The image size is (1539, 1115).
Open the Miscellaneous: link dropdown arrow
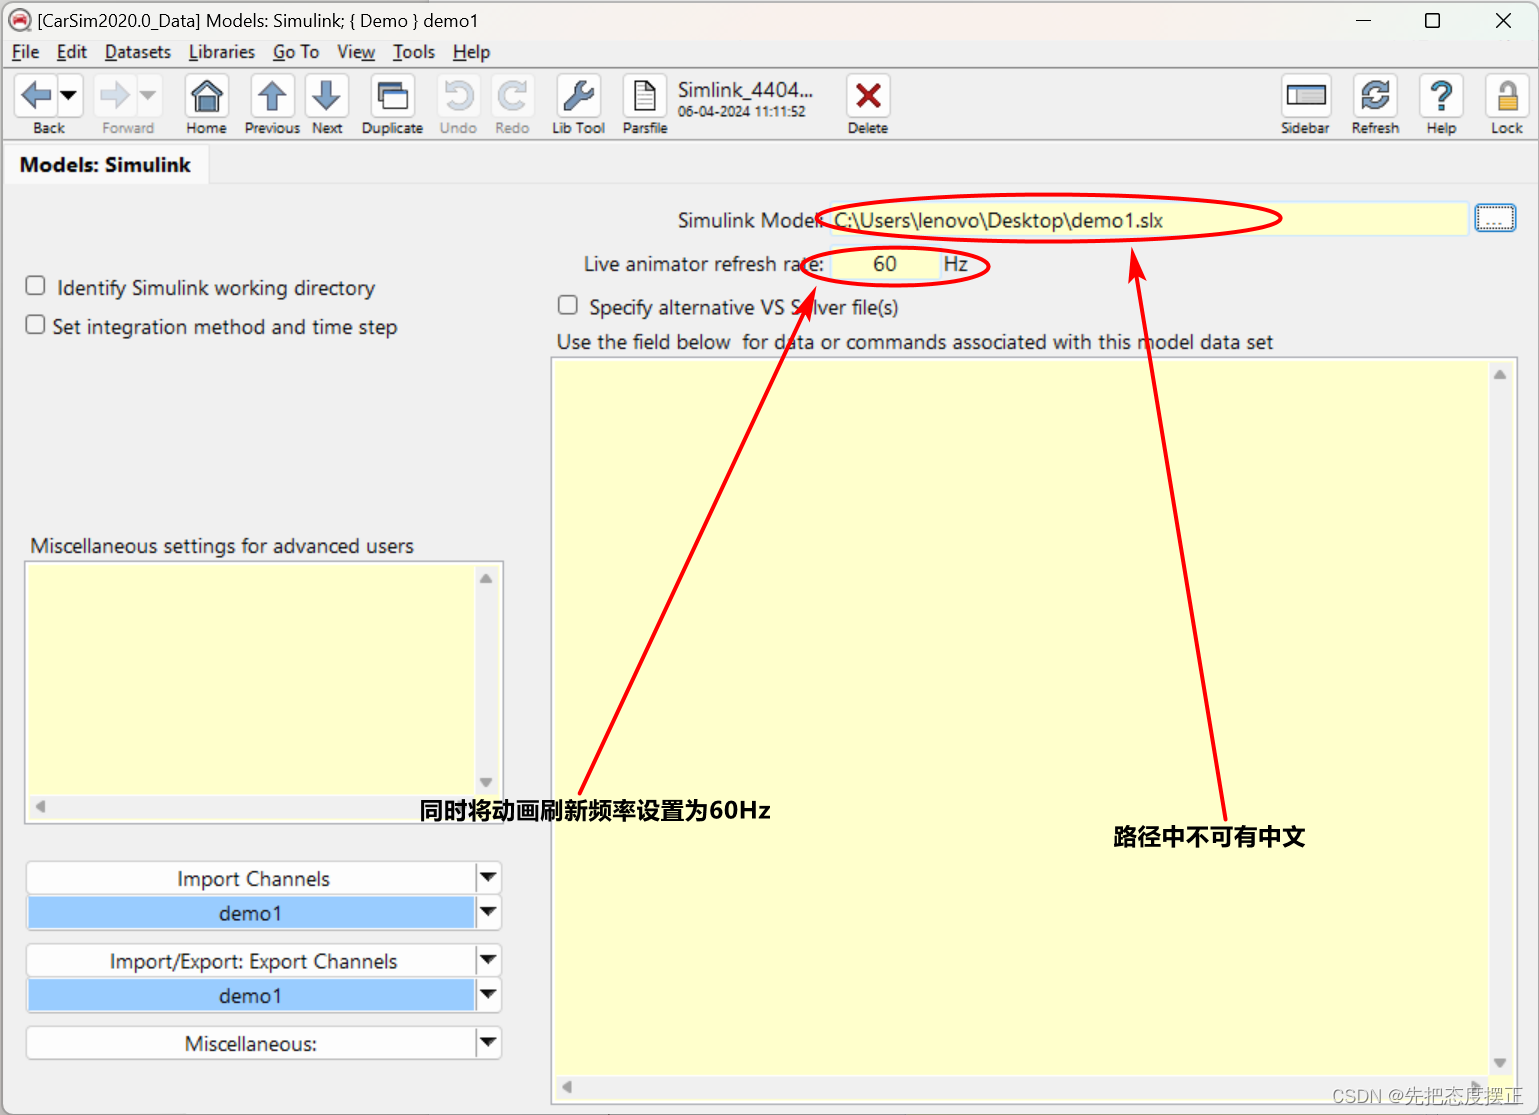click(x=488, y=1043)
